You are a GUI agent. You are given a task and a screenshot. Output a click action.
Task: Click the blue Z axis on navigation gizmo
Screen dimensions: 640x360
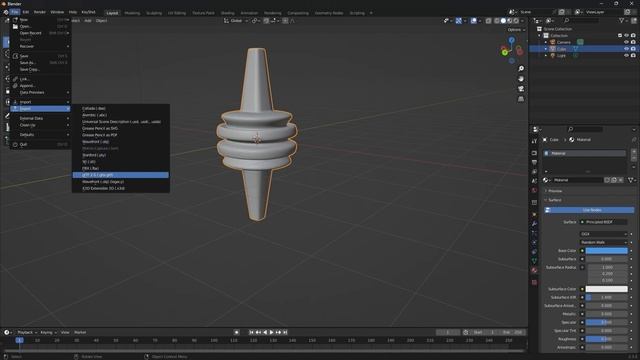pos(511,40)
